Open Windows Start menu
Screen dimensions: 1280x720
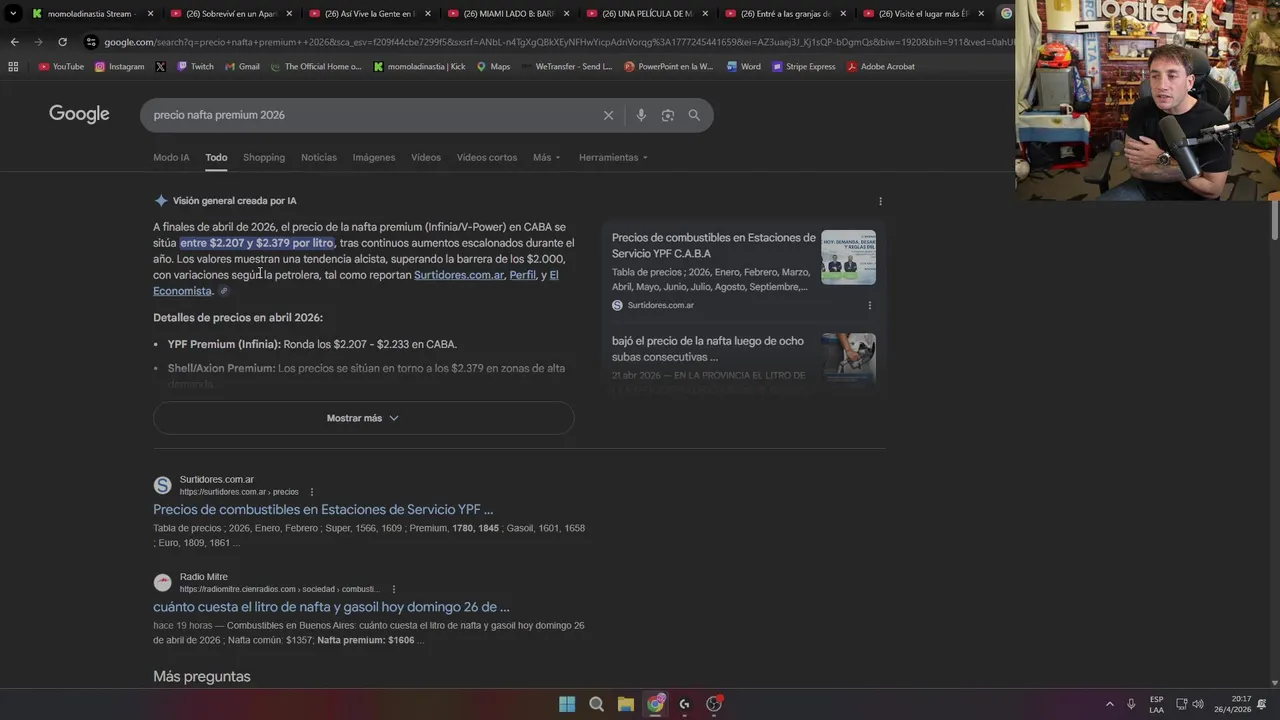click(567, 704)
